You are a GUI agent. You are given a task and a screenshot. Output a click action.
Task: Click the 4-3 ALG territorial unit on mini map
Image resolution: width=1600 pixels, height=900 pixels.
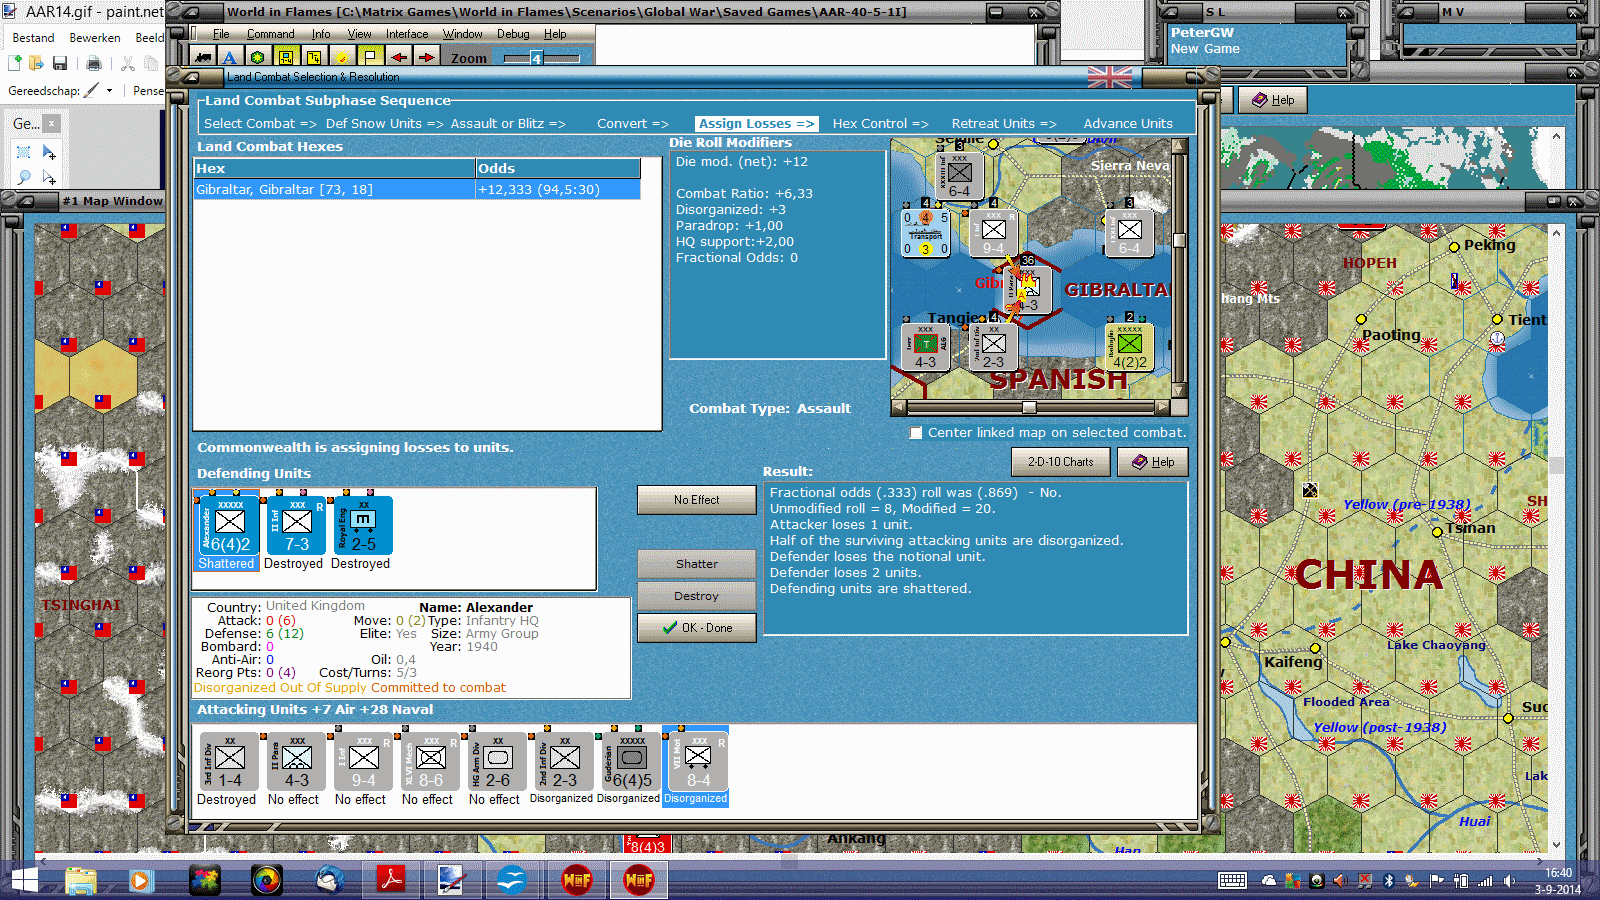click(925, 347)
